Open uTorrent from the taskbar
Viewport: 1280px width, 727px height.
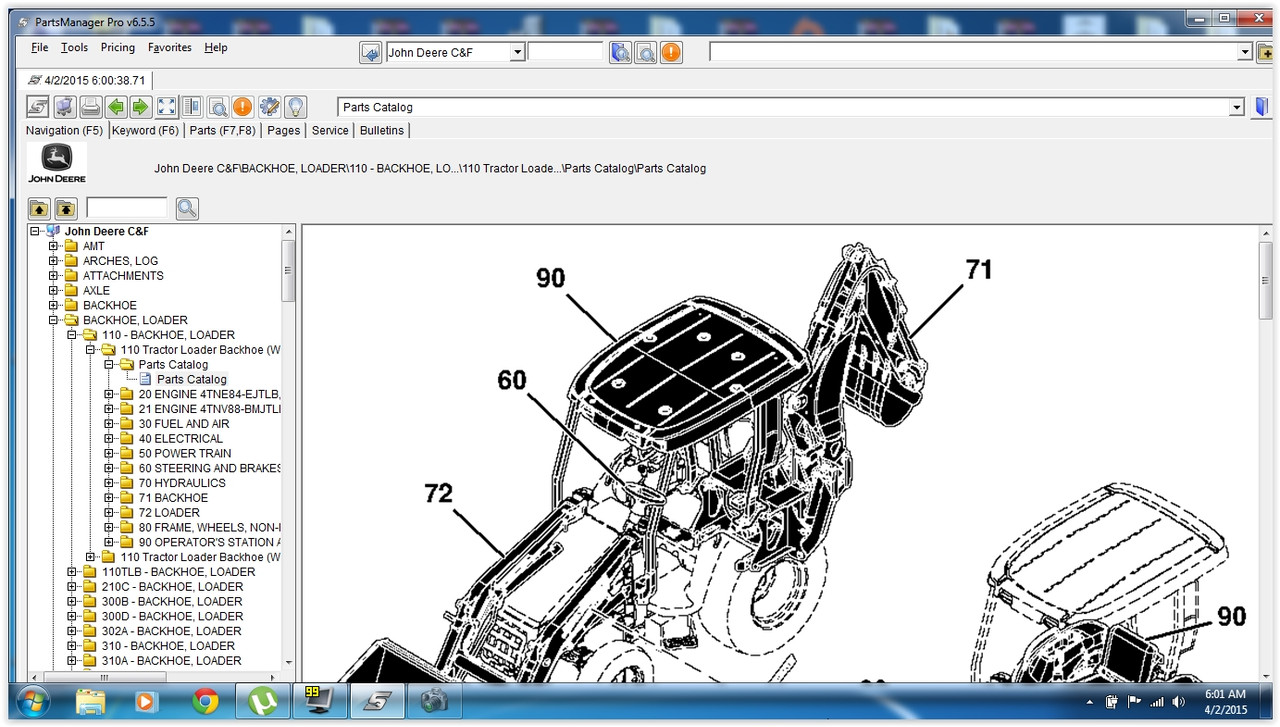pyautogui.click(x=262, y=702)
